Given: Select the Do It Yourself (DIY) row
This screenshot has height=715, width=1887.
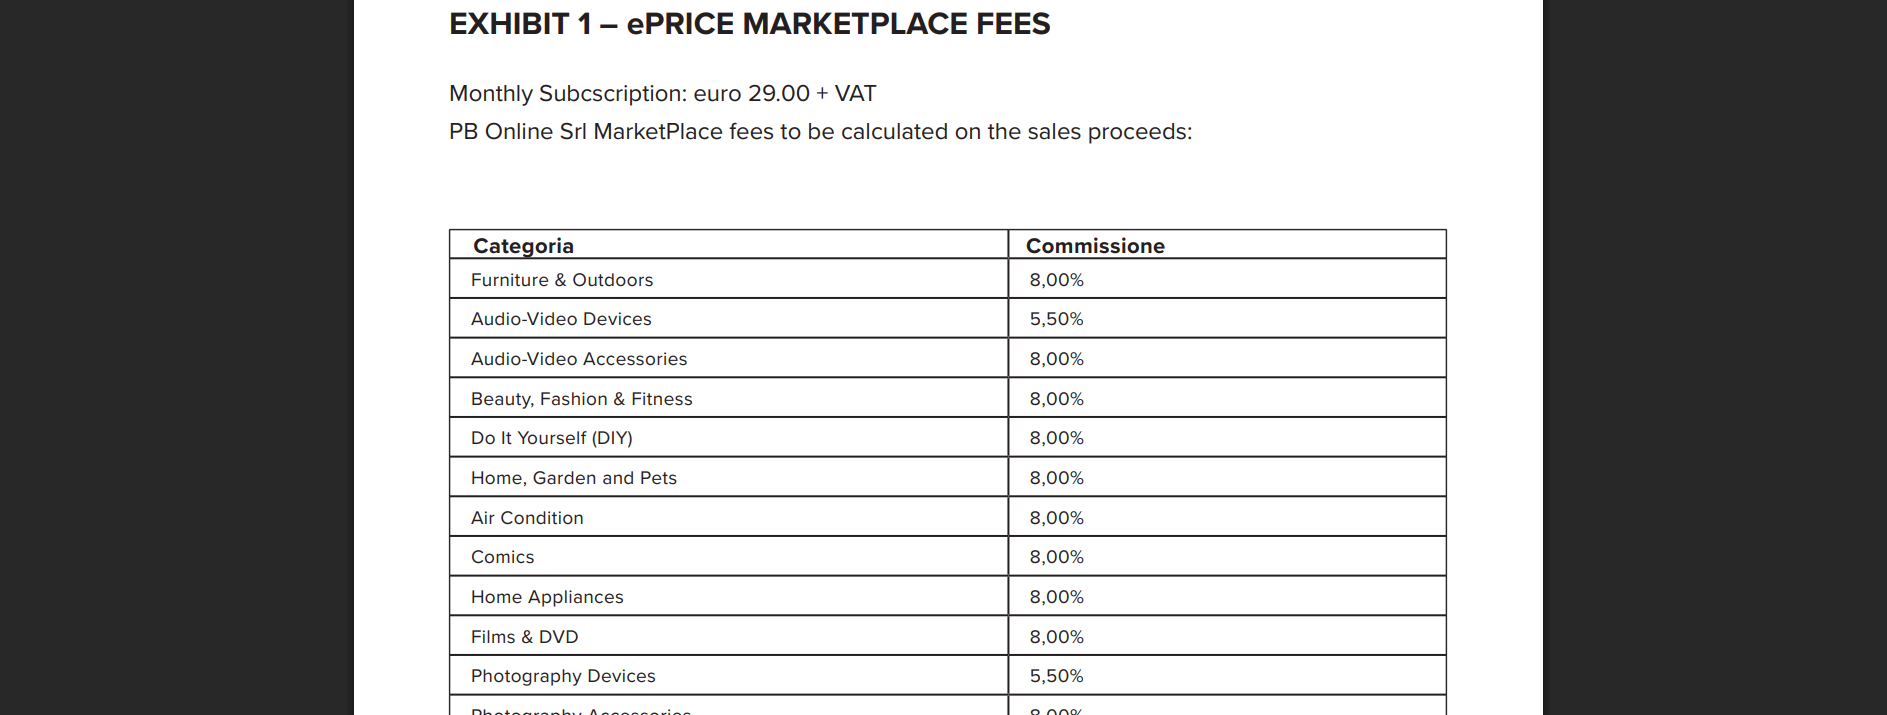Looking at the screenshot, I should 552,438.
